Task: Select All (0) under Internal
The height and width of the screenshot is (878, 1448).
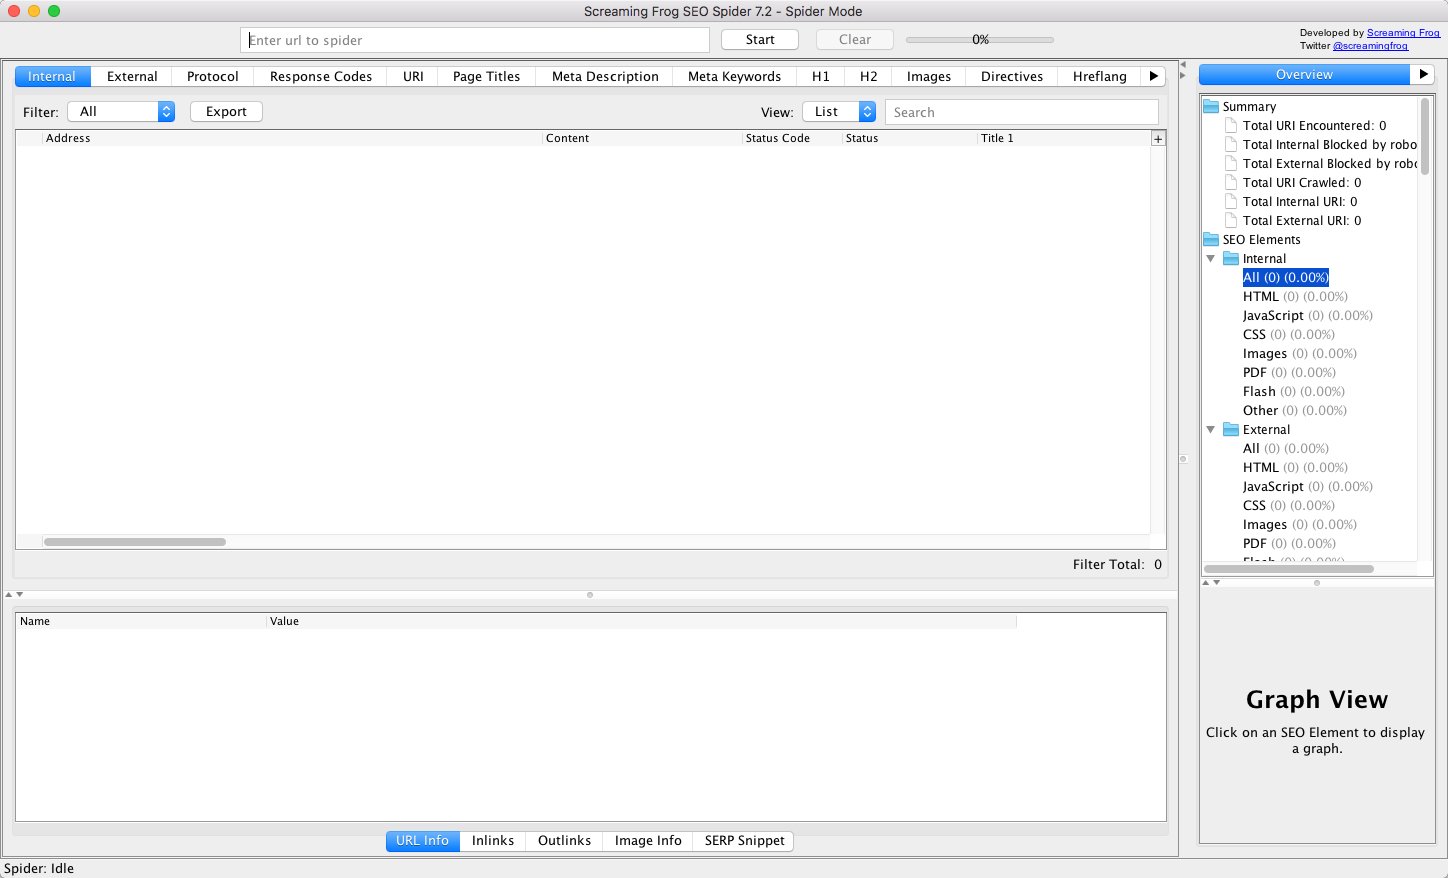Action: pyautogui.click(x=1285, y=278)
